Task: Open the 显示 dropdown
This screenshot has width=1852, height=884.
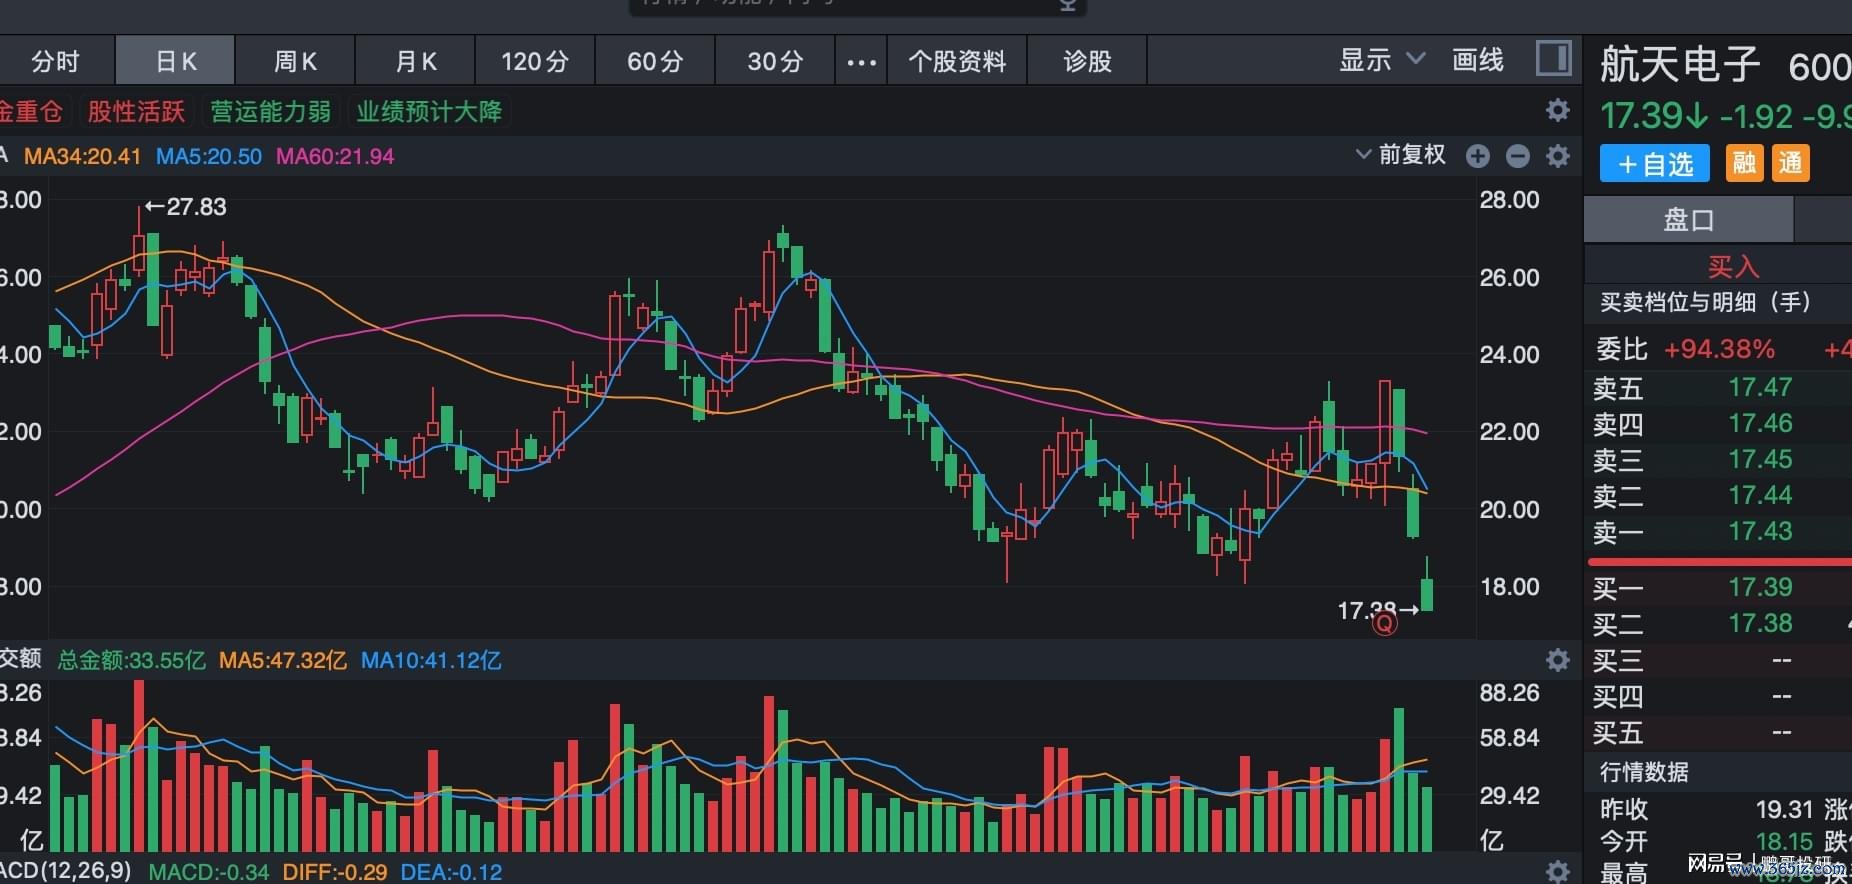Action: pyautogui.click(x=1382, y=60)
